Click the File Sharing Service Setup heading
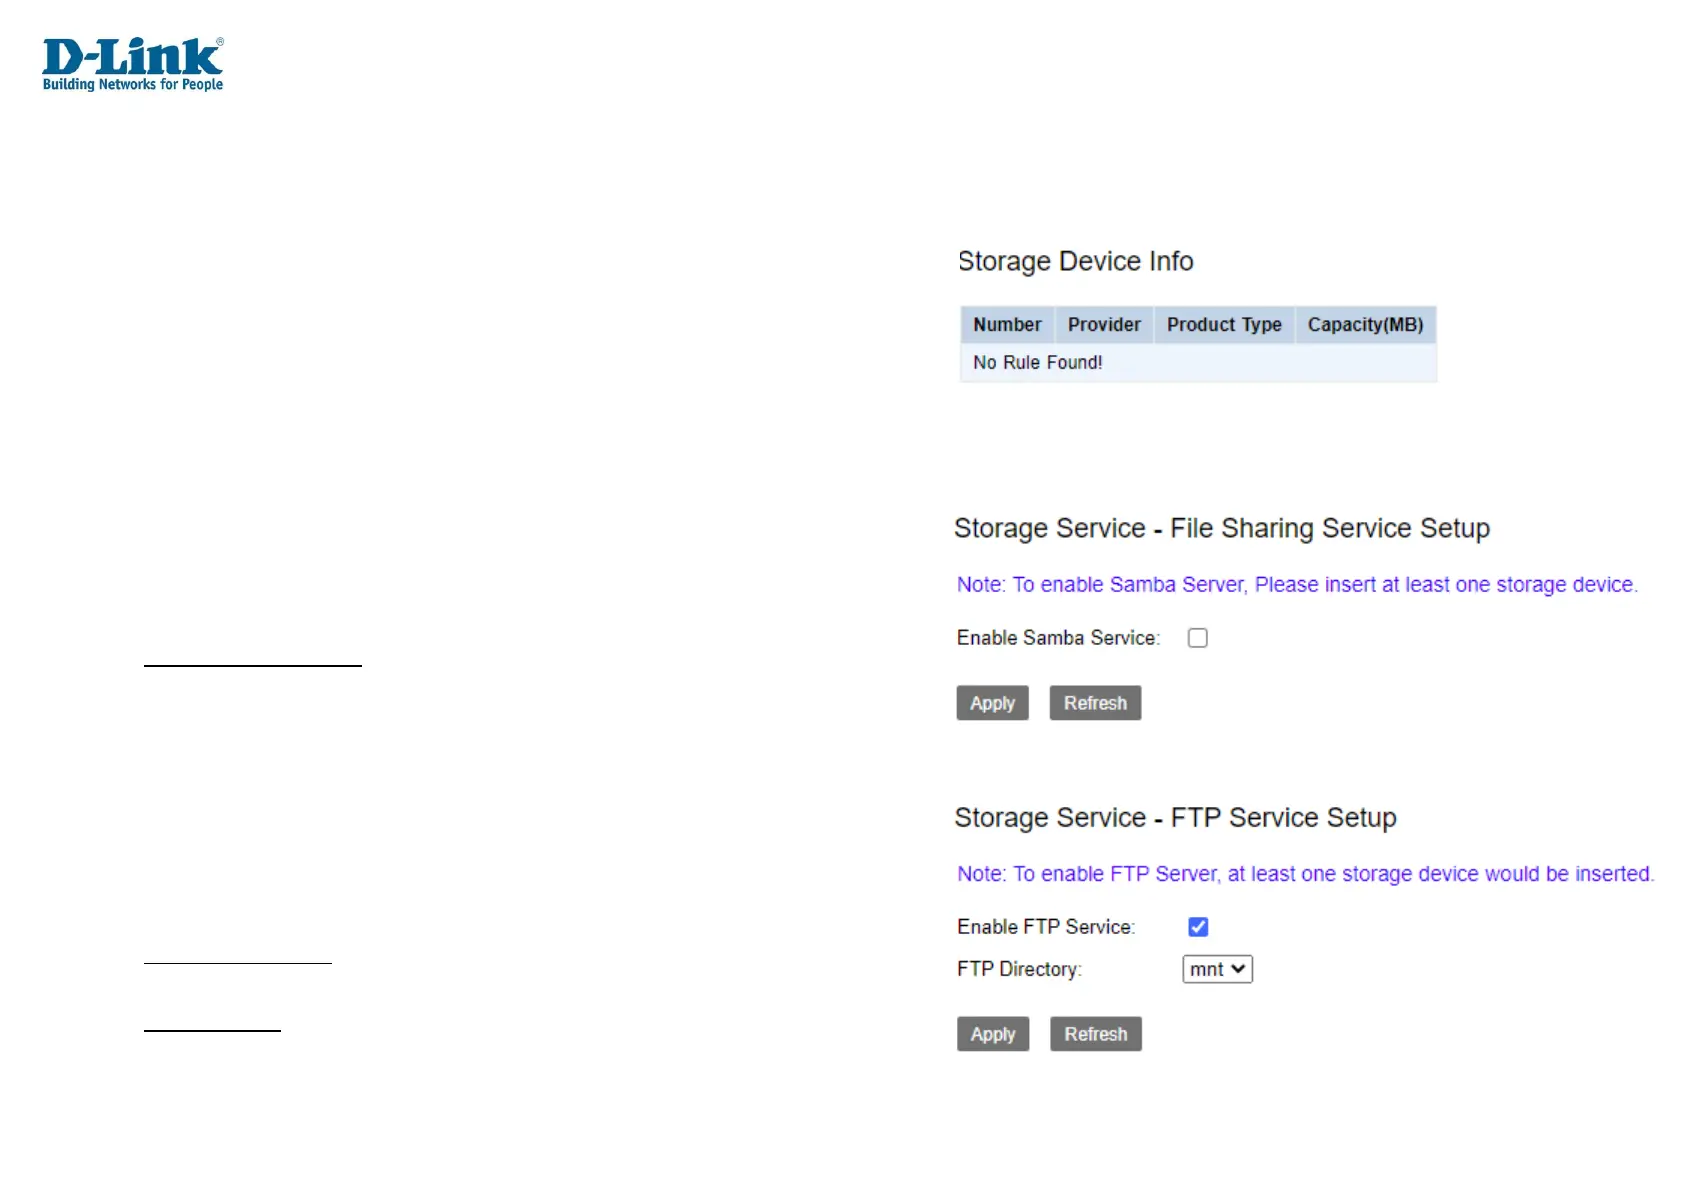The height and width of the screenshot is (1191, 1684). click(1221, 528)
